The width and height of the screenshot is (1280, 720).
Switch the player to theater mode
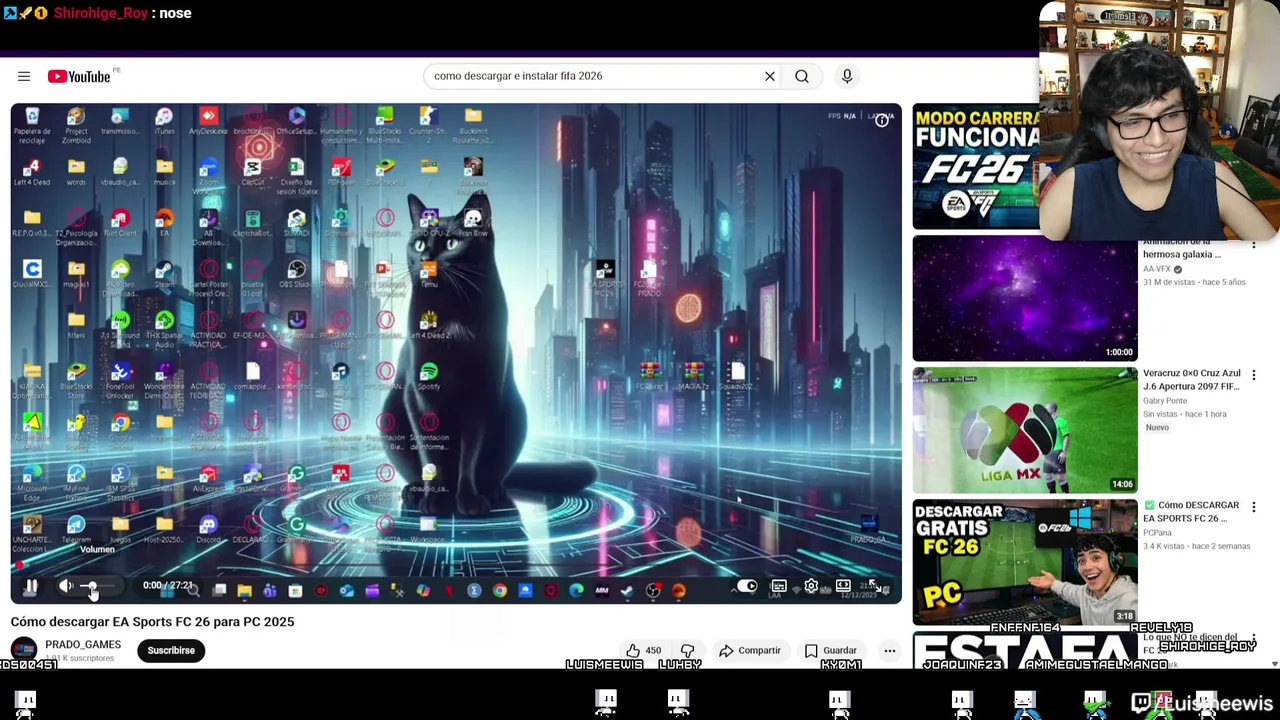click(x=843, y=587)
